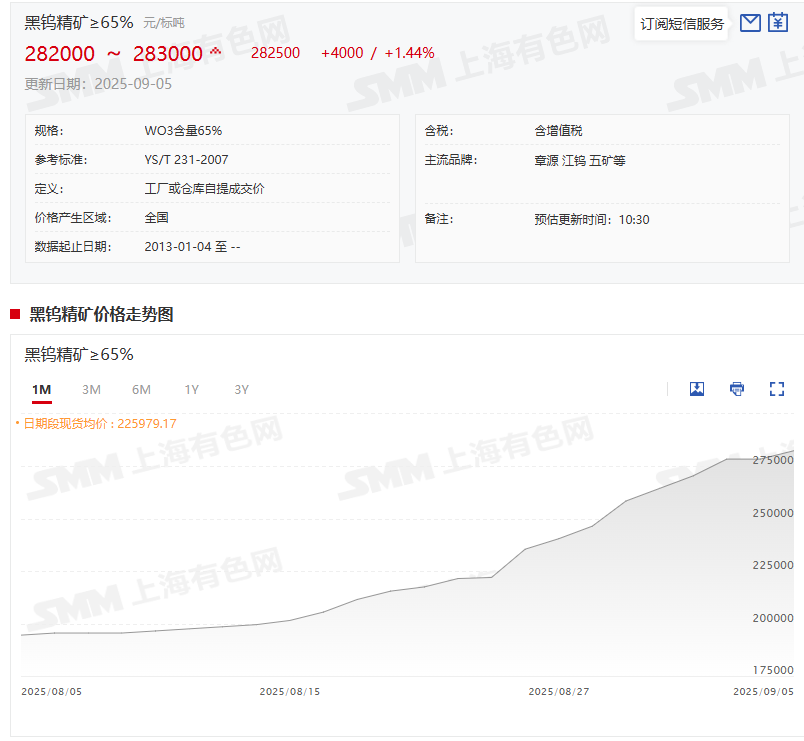This screenshot has width=804, height=741.
Task: Show the 1Y price history
Action: [x=191, y=389]
